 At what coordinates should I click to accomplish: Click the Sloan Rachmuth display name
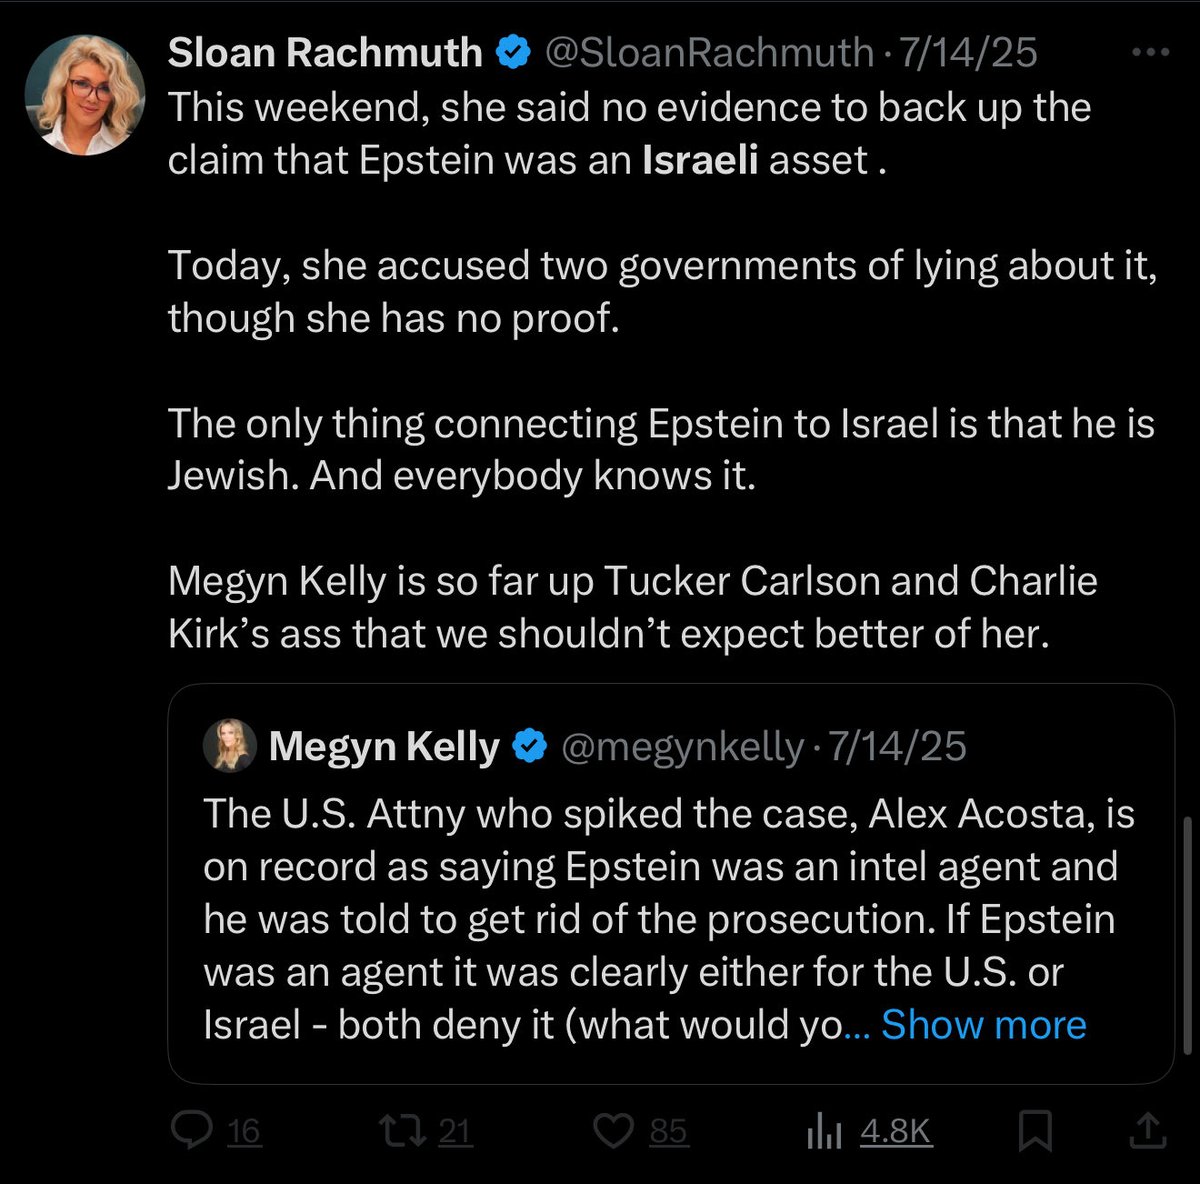click(325, 53)
